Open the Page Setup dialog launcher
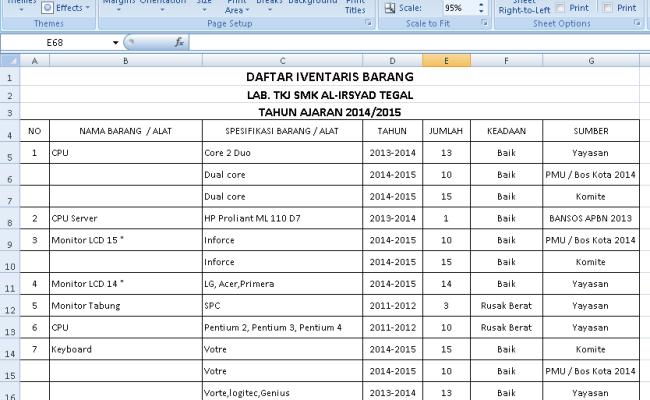The height and width of the screenshot is (400, 650). coord(368,23)
